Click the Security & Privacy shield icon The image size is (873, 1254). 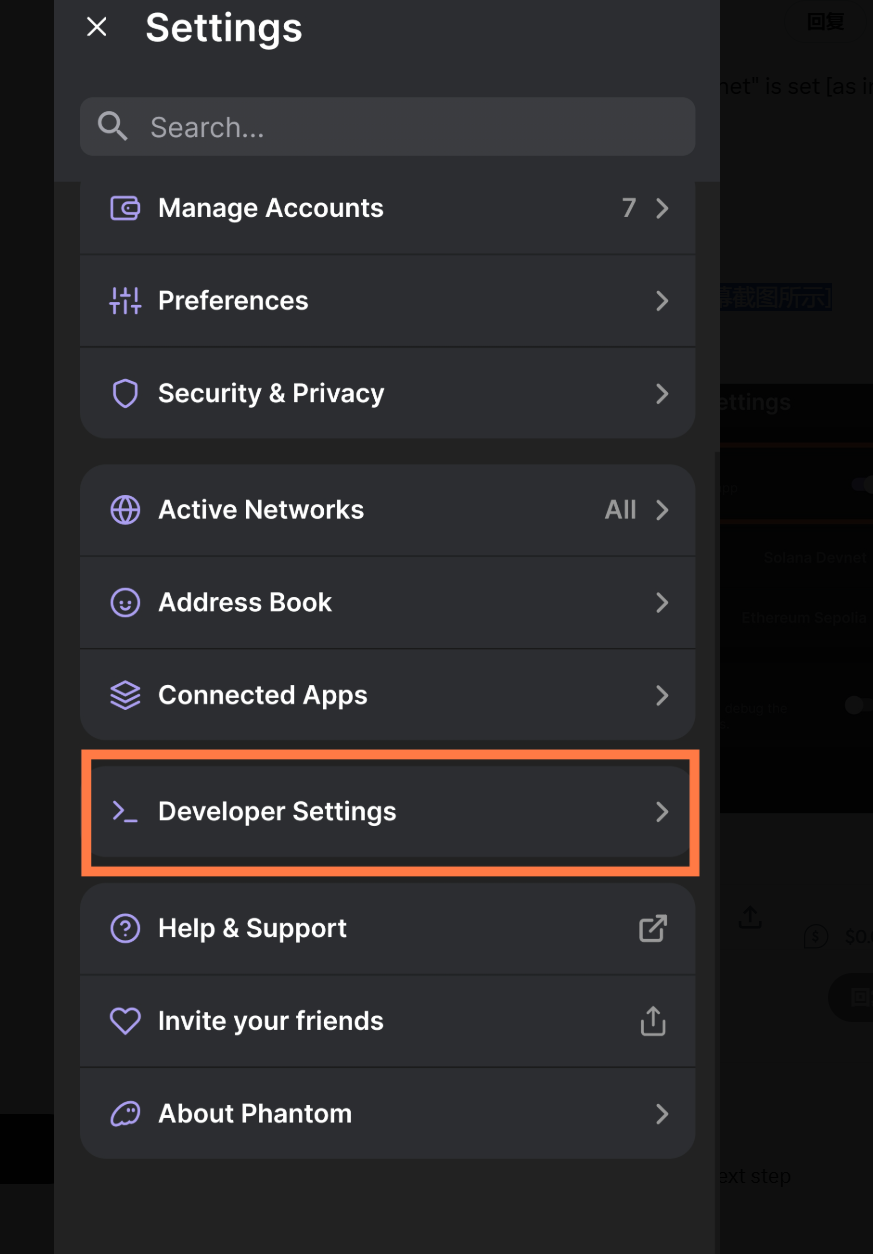(125, 394)
